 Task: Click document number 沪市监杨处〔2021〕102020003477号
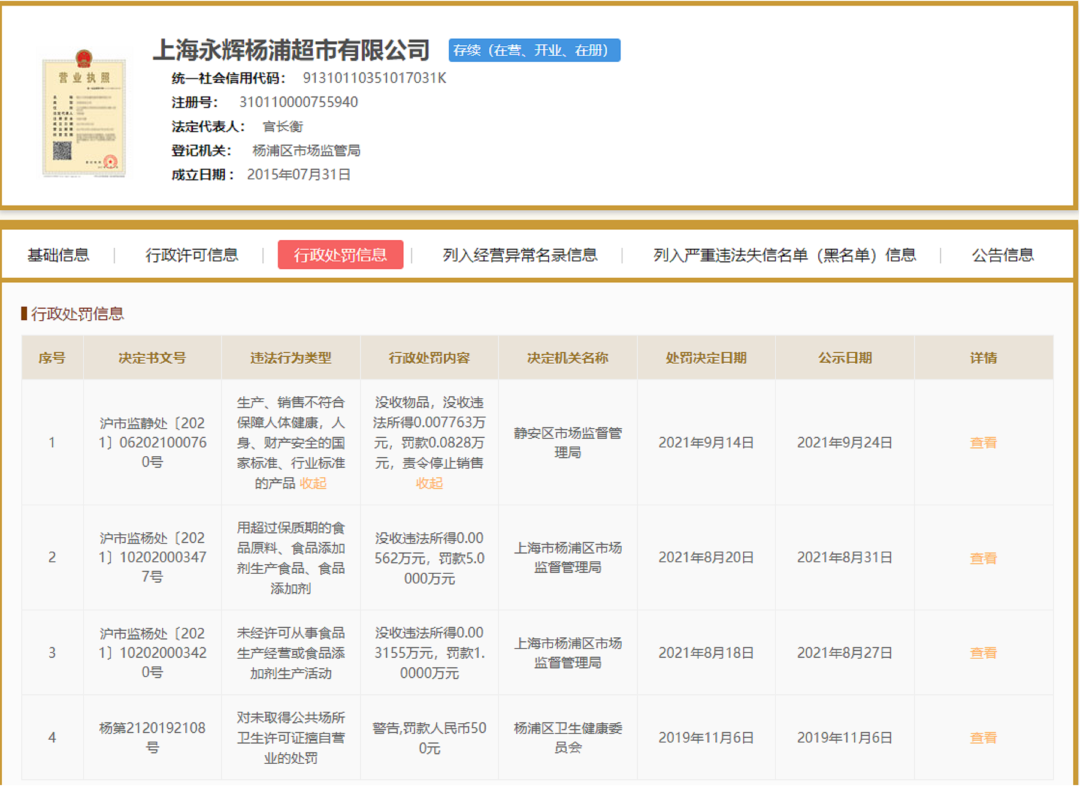(152, 558)
